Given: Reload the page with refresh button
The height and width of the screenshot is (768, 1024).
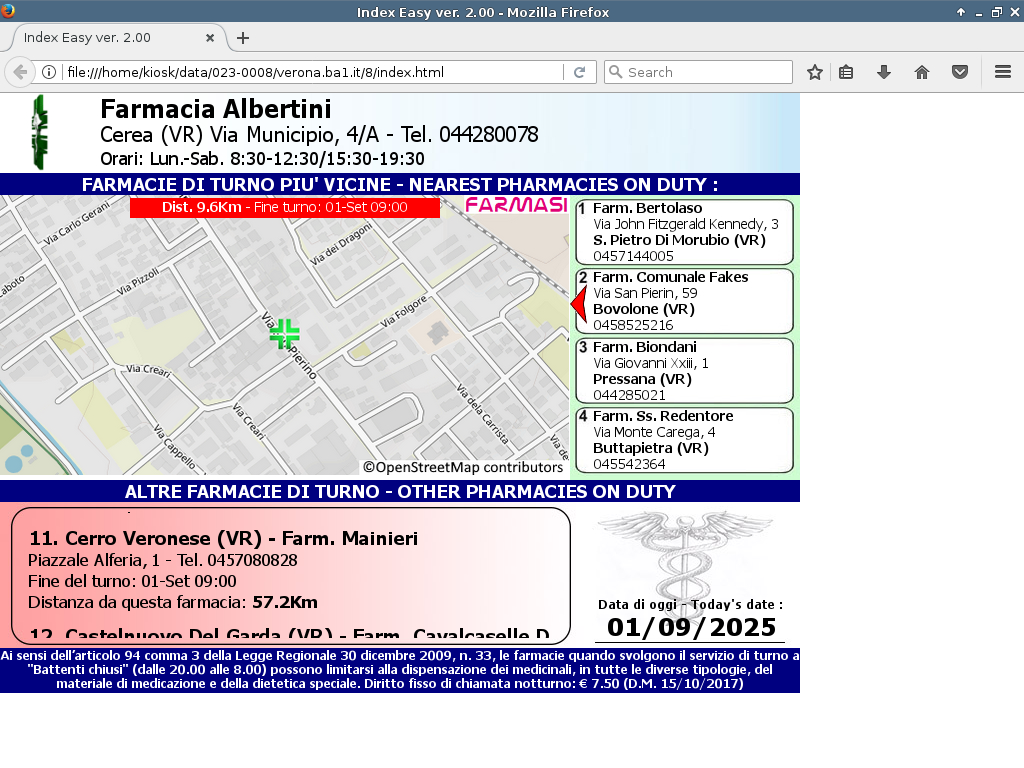Looking at the screenshot, I should (579, 72).
